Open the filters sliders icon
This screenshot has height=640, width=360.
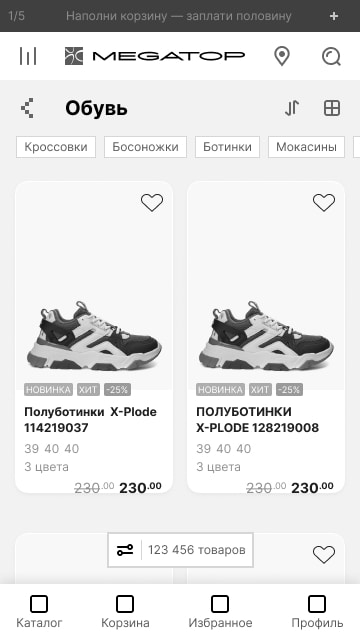point(125,550)
